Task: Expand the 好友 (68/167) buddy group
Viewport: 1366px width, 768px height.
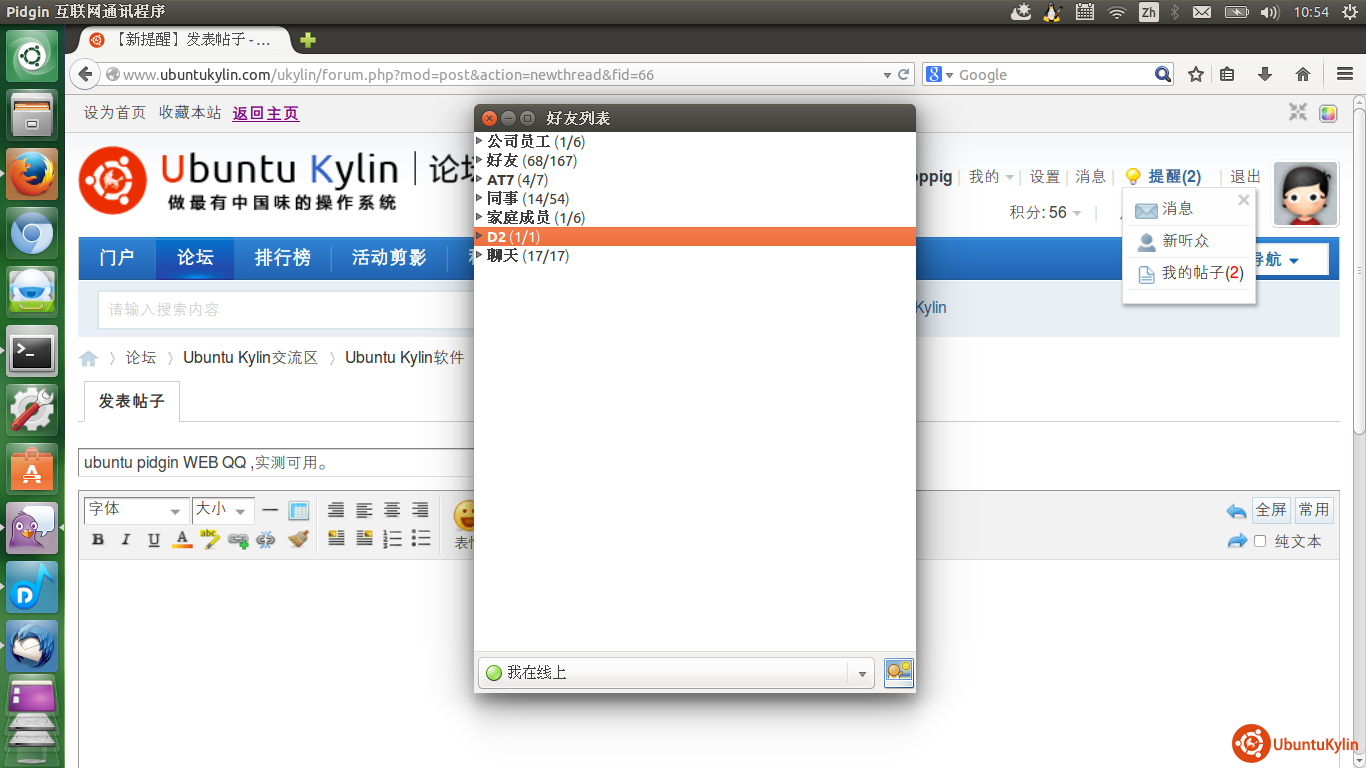Action: [480, 160]
